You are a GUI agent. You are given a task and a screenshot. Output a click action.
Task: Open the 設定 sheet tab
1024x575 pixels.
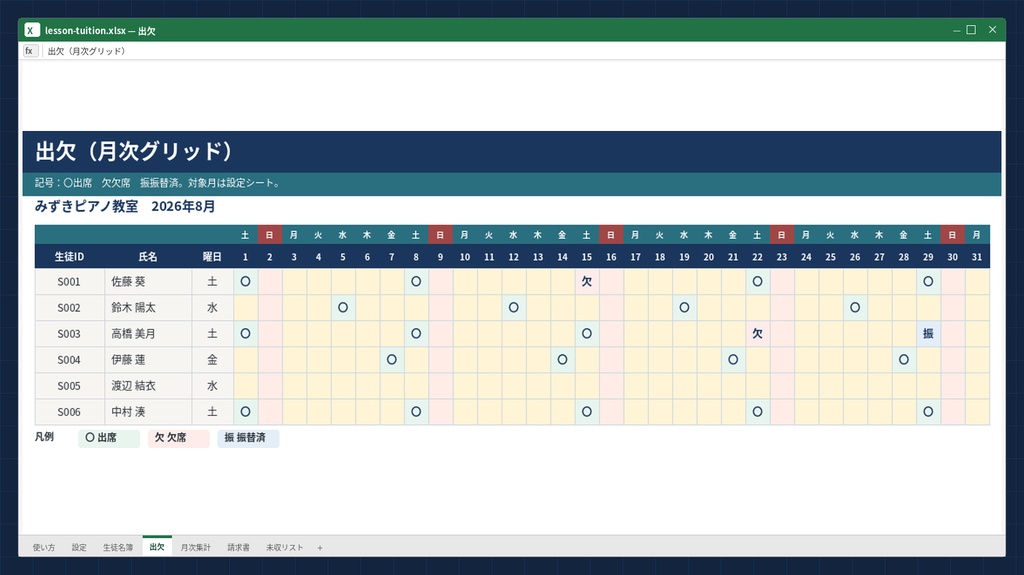tap(79, 548)
